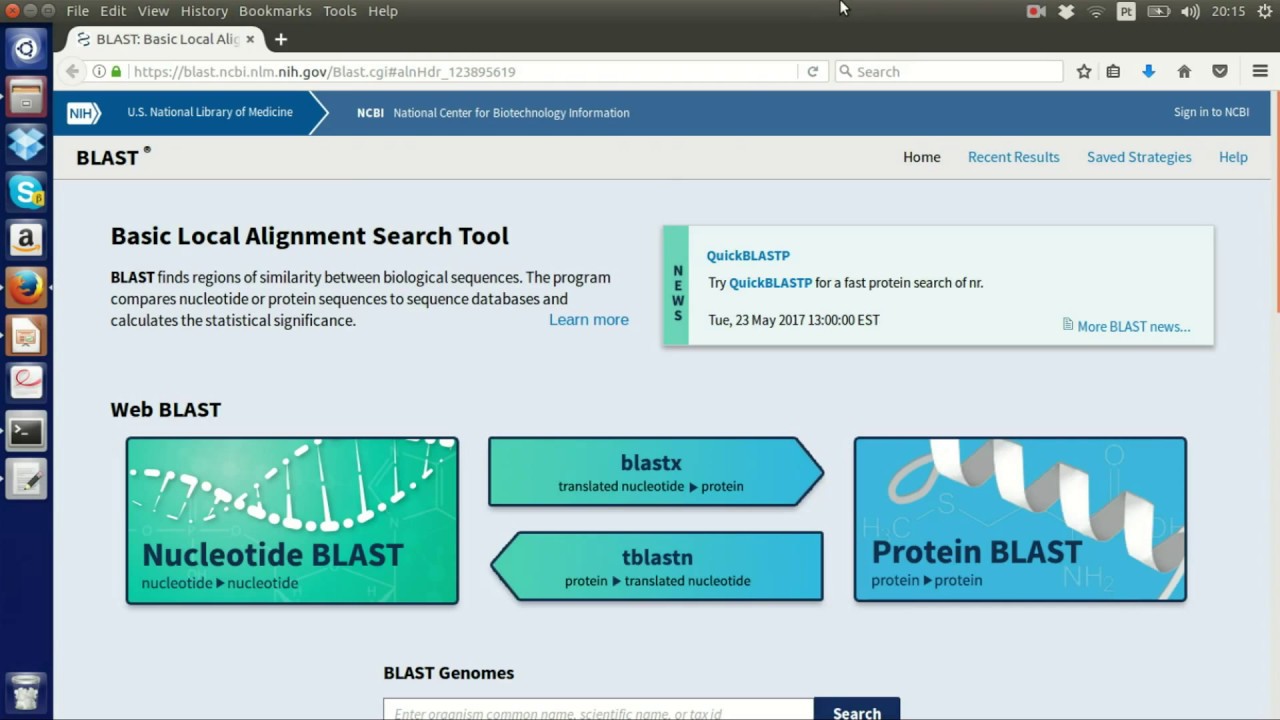Open Amazon launcher icon
The image size is (1280, 720).
tap(26, 241)
